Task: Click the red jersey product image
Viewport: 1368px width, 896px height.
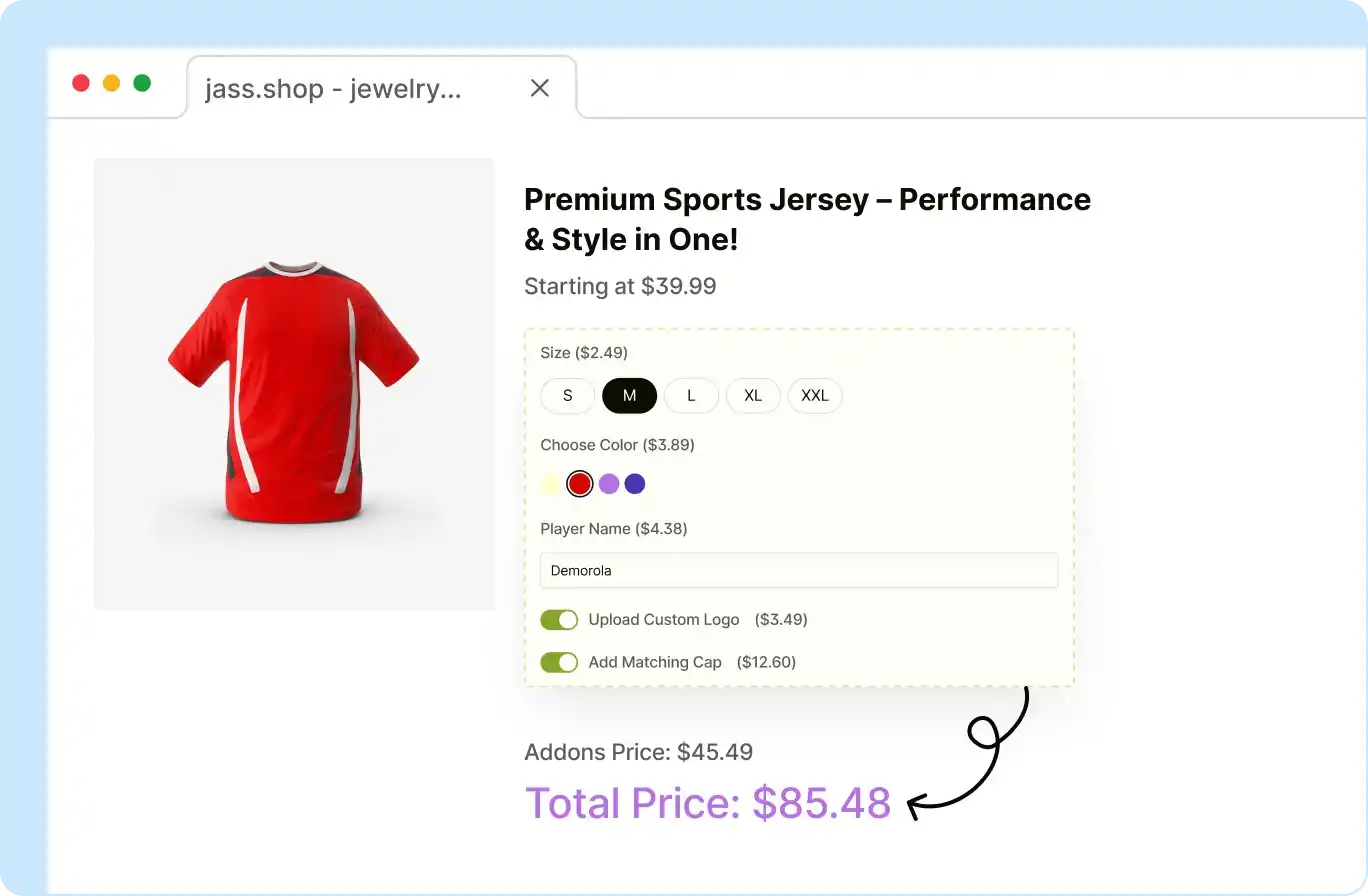Action: point(293,383)
